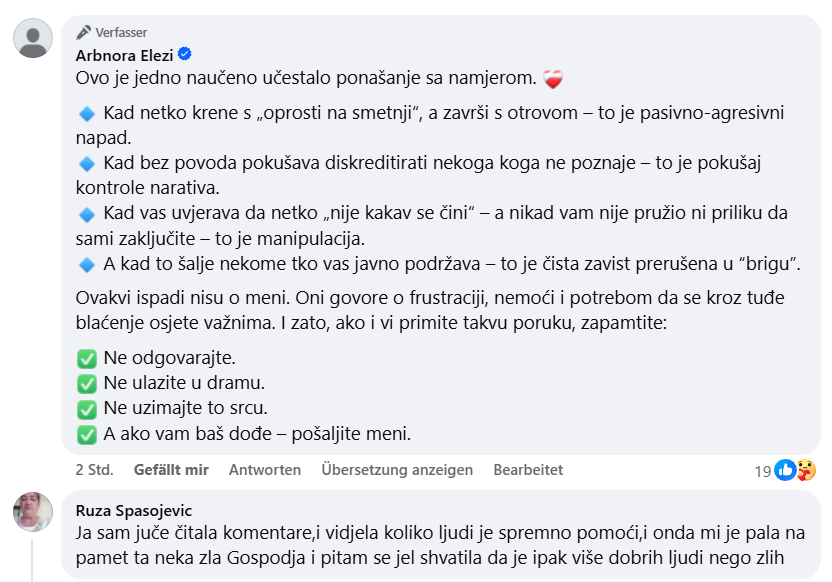The width and height of the screenshot is (832, 582).
Task: Open the reactions count showing 19
Action: [x=763, y=470]
